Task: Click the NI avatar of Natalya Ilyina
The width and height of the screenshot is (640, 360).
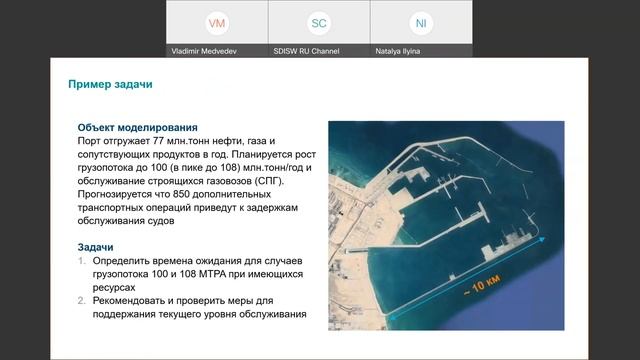Action: tap(421, 23)
